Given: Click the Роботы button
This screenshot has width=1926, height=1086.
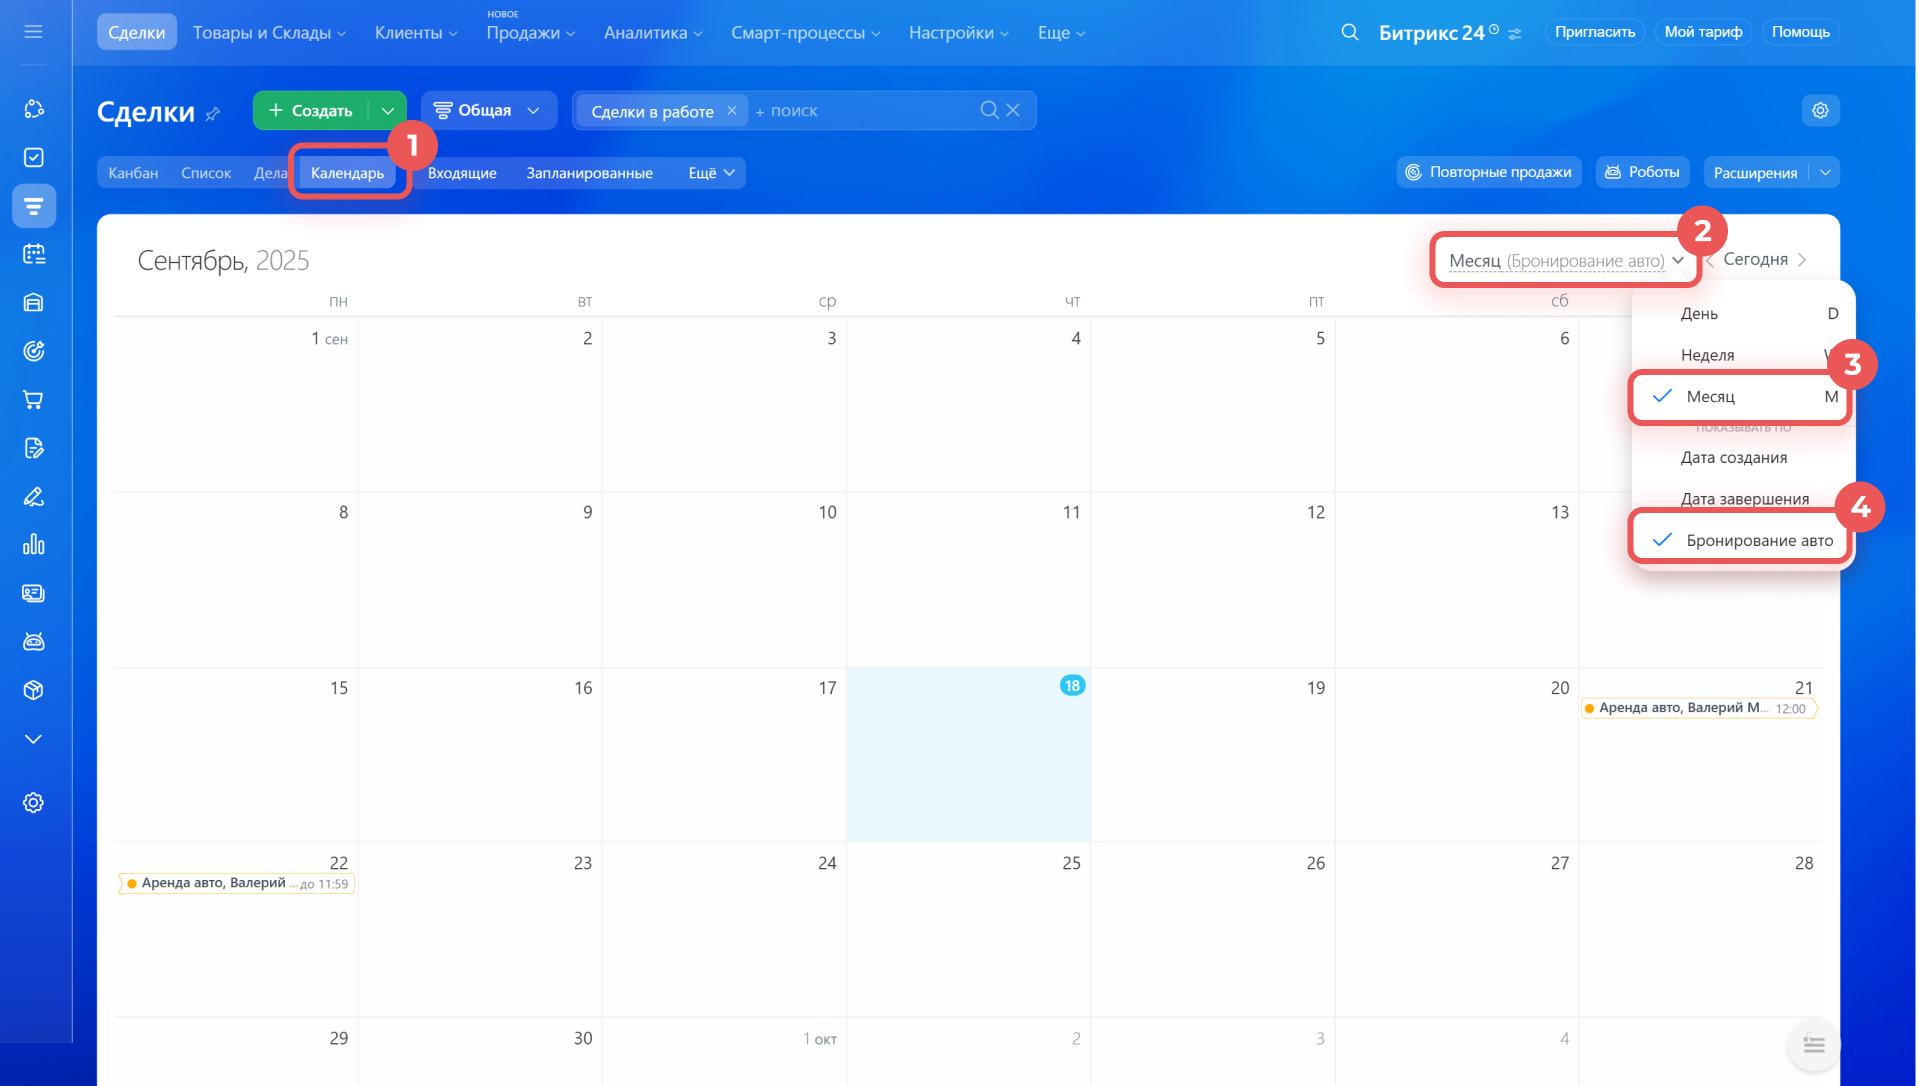Looking at the screenshot, I should [1642, 172].
